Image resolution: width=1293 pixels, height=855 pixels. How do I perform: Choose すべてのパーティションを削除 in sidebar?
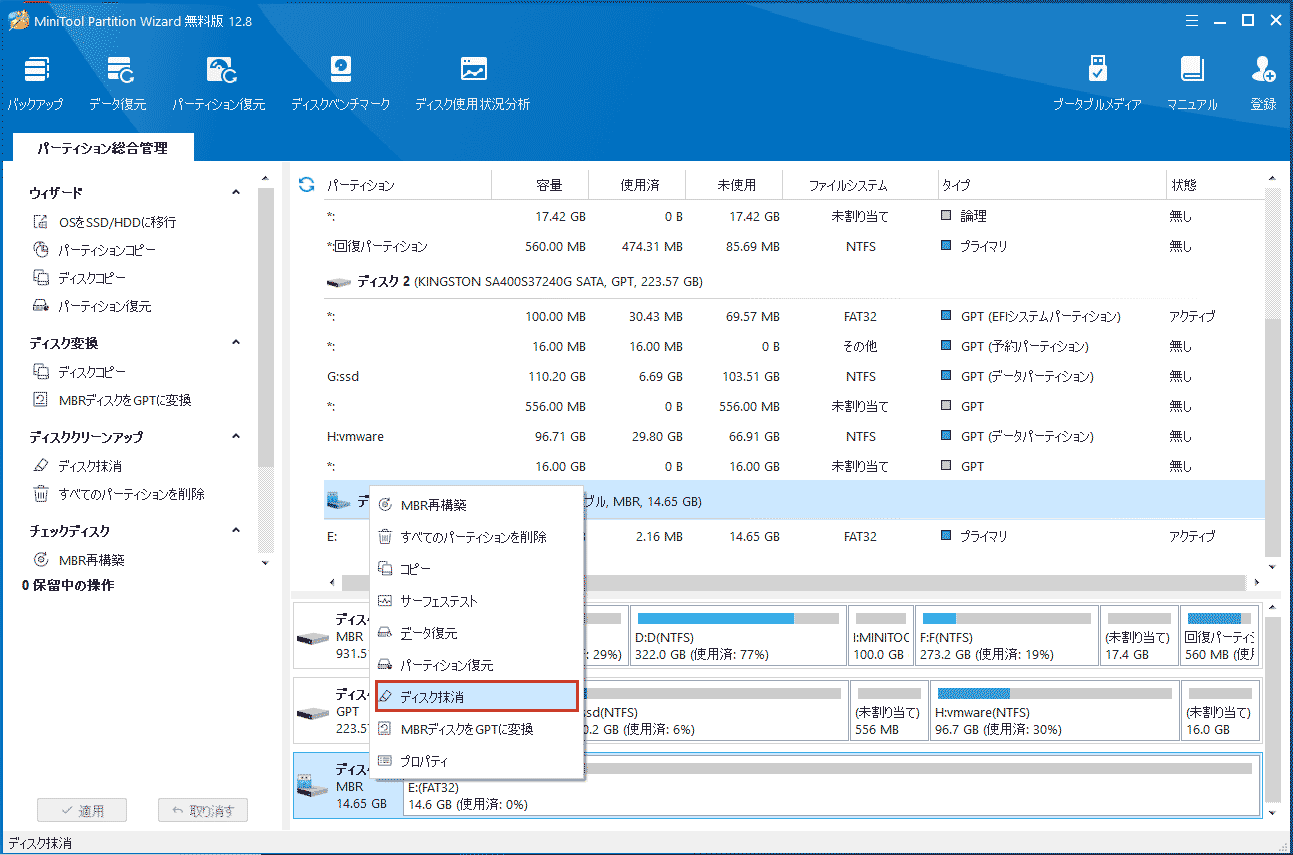pos(118,494)
